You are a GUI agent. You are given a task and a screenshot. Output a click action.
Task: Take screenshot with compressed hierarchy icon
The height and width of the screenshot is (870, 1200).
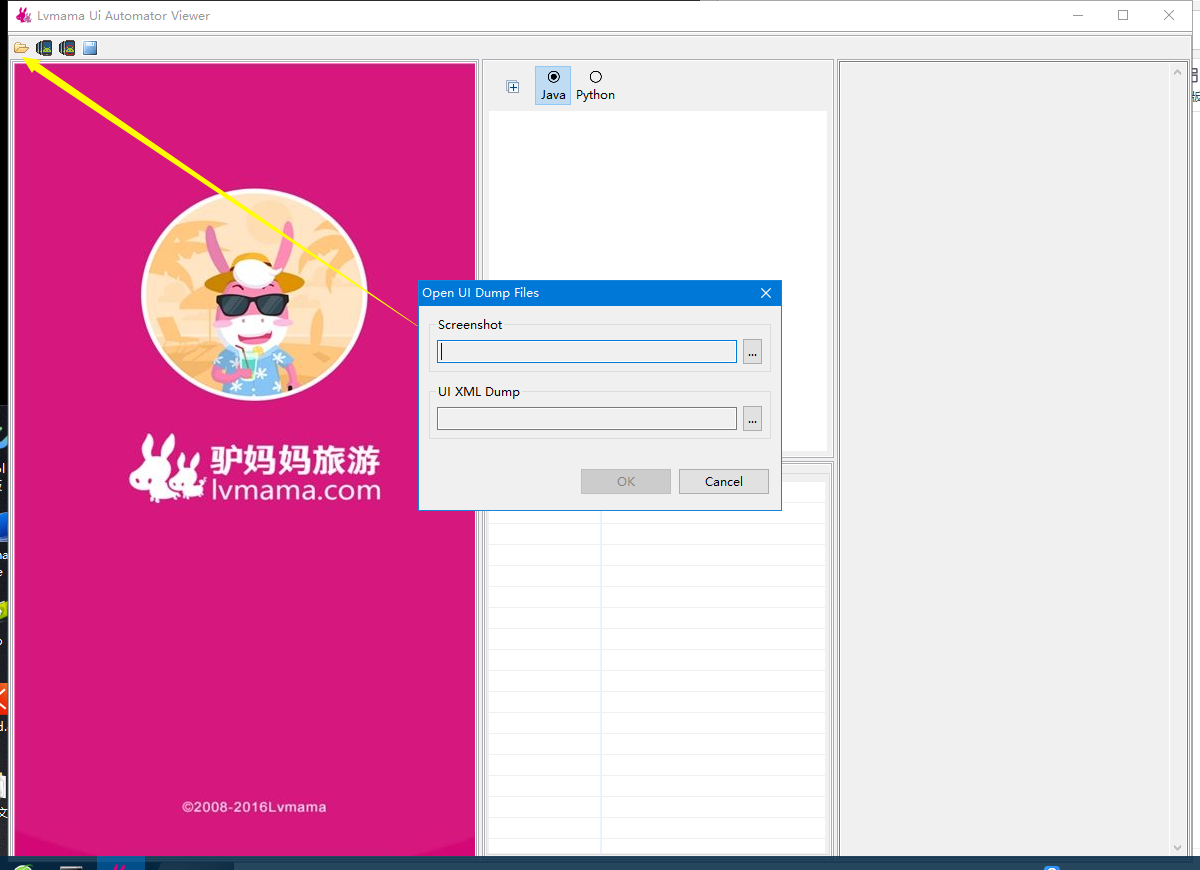click(66, 47)
